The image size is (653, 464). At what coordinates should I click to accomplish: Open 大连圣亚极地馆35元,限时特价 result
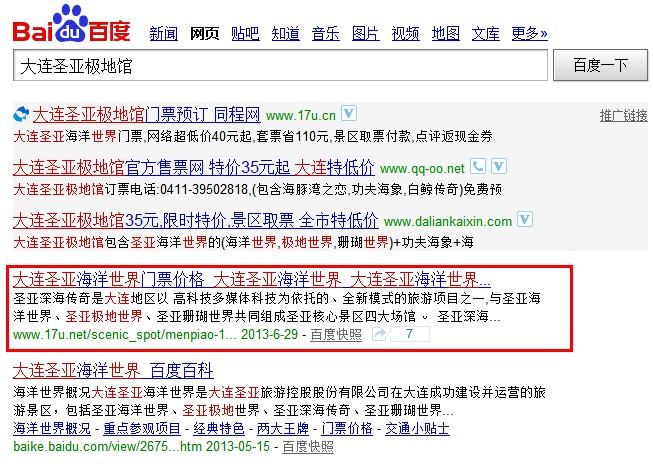point(196,220)
